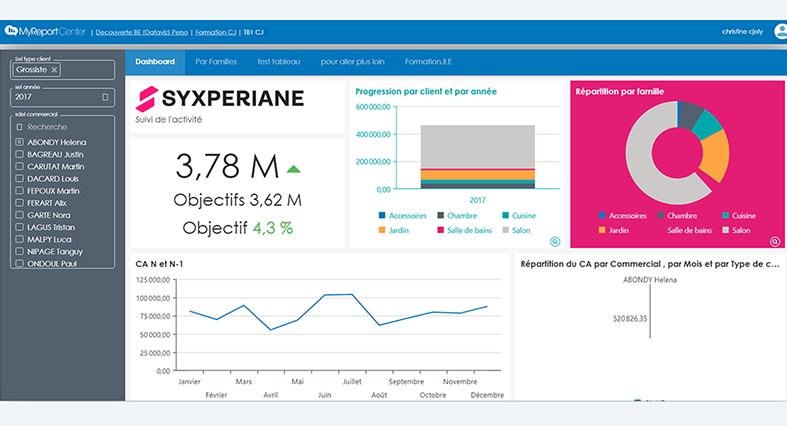
Task: Click the 2017 bar chart axis label
Action: tap(477, 200)
